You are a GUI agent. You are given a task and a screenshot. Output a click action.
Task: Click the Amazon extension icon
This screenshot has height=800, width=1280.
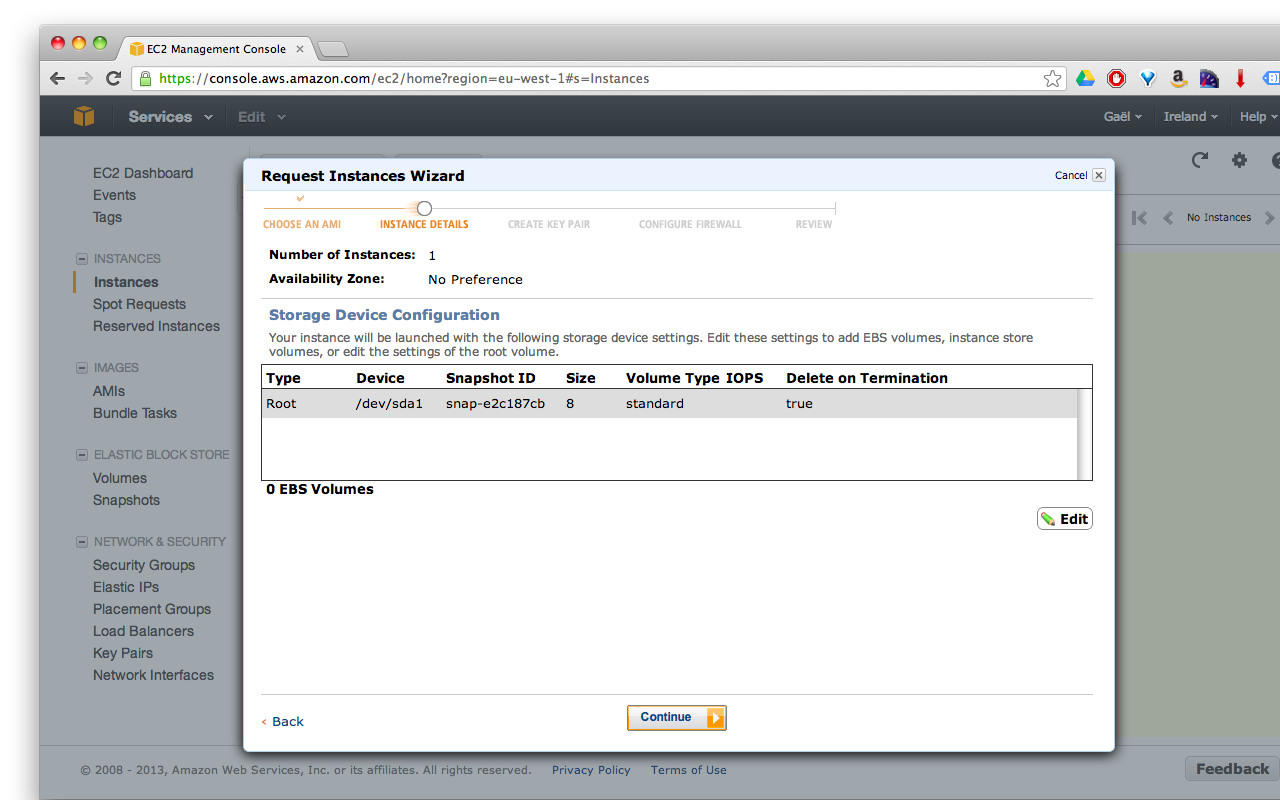1178,77
